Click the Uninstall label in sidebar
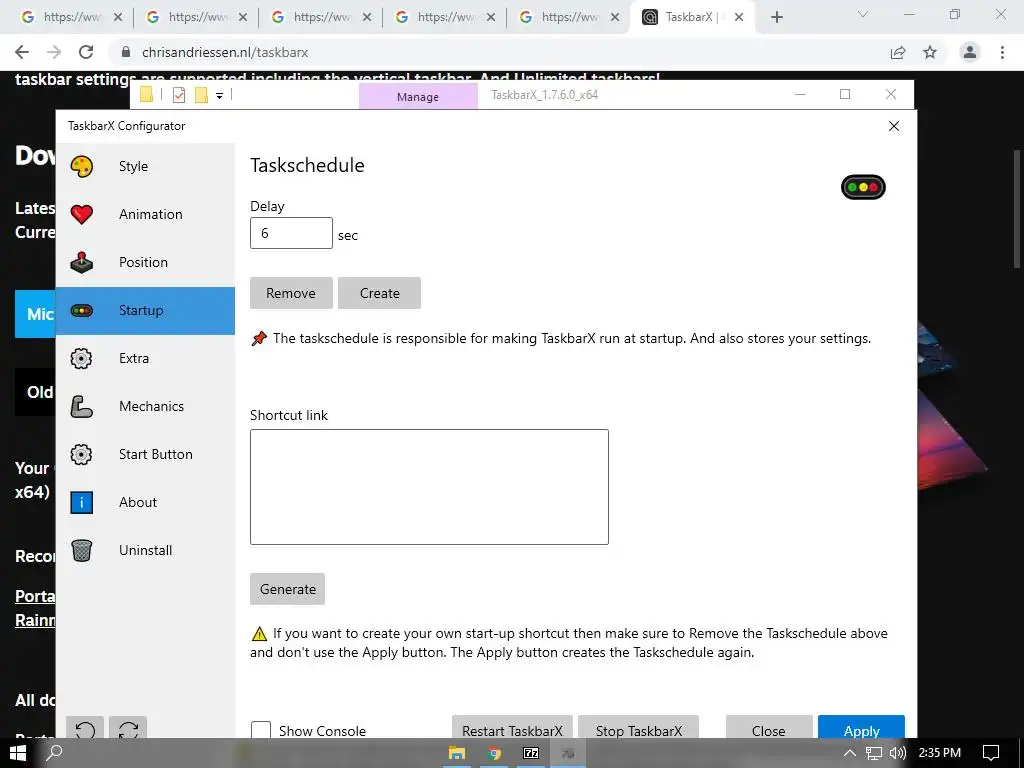 [146, 551]
